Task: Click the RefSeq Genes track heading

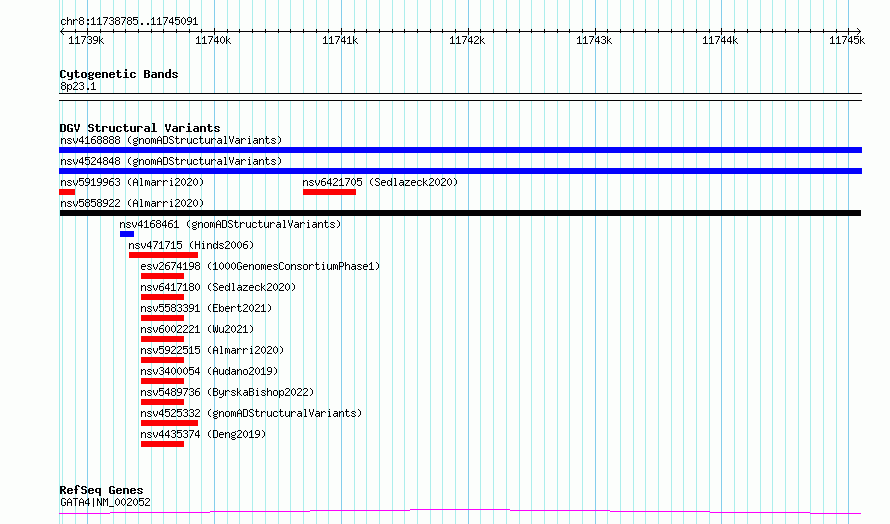Action: tap(101, 490)
